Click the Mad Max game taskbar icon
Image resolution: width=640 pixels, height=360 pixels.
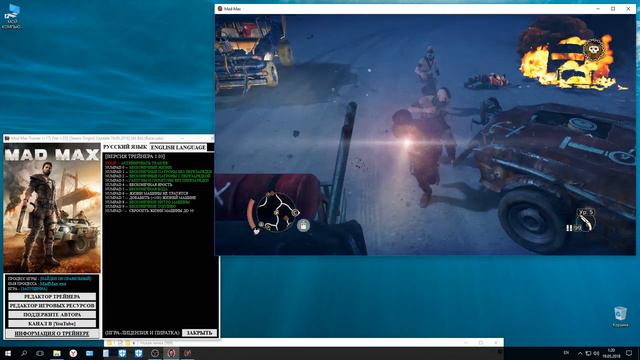171,353
